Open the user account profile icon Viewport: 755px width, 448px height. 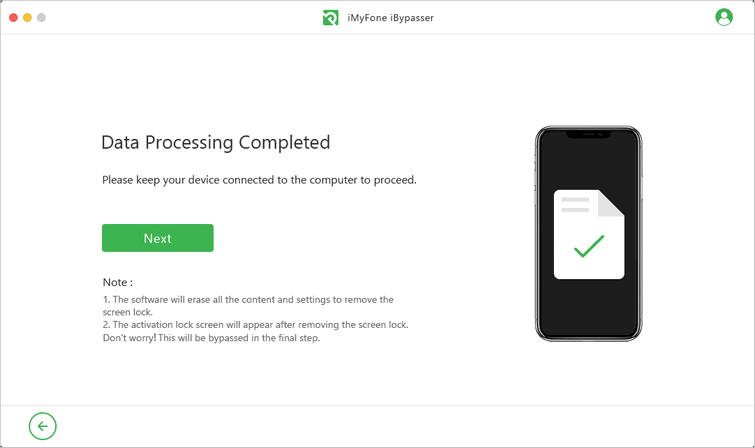click(724, 17)
